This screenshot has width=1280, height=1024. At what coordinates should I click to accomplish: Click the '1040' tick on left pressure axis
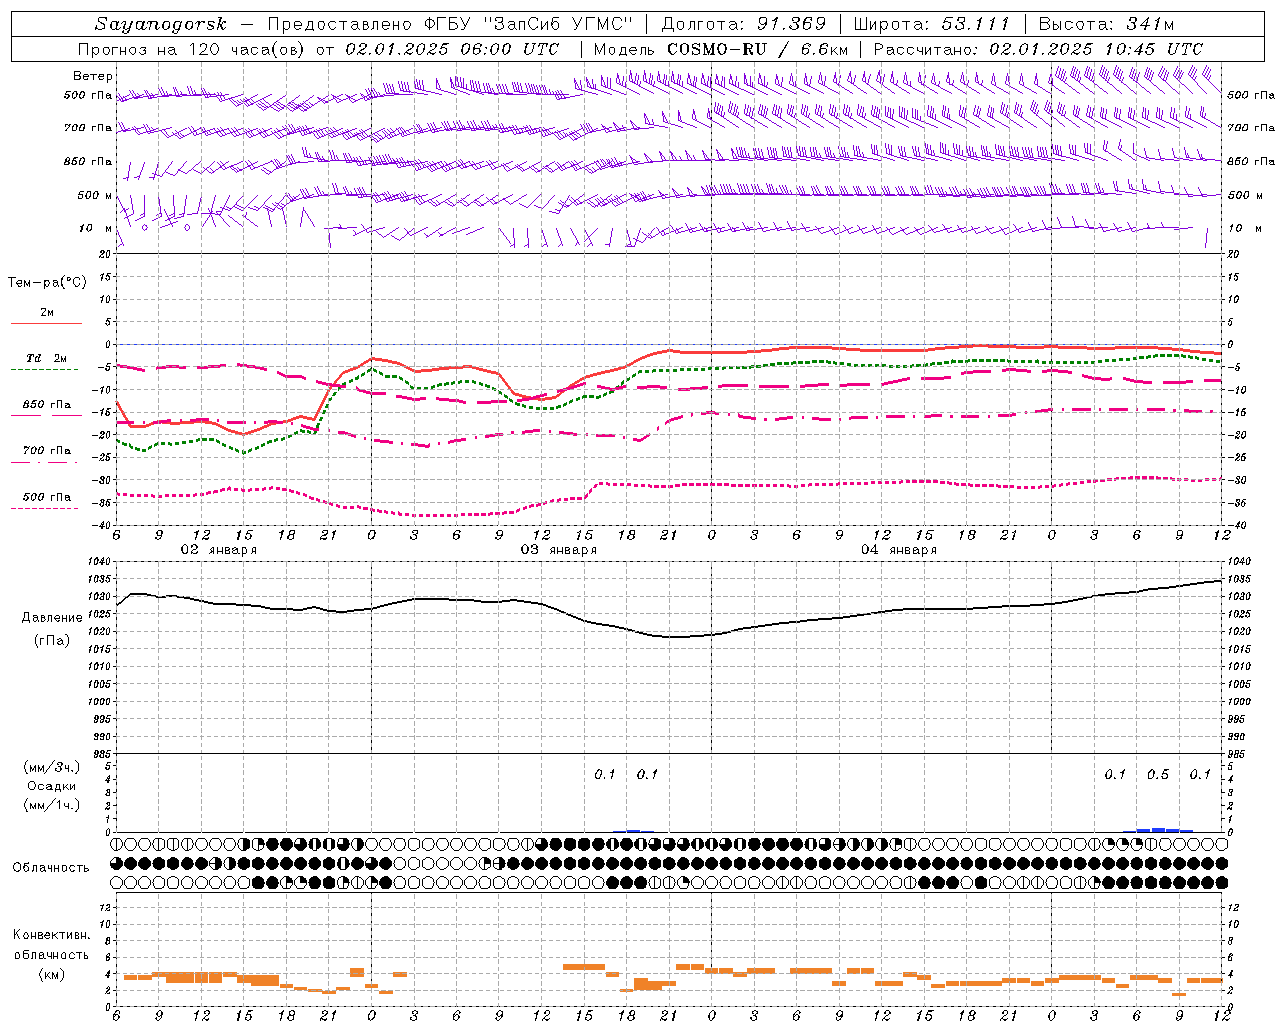point(98,561)
